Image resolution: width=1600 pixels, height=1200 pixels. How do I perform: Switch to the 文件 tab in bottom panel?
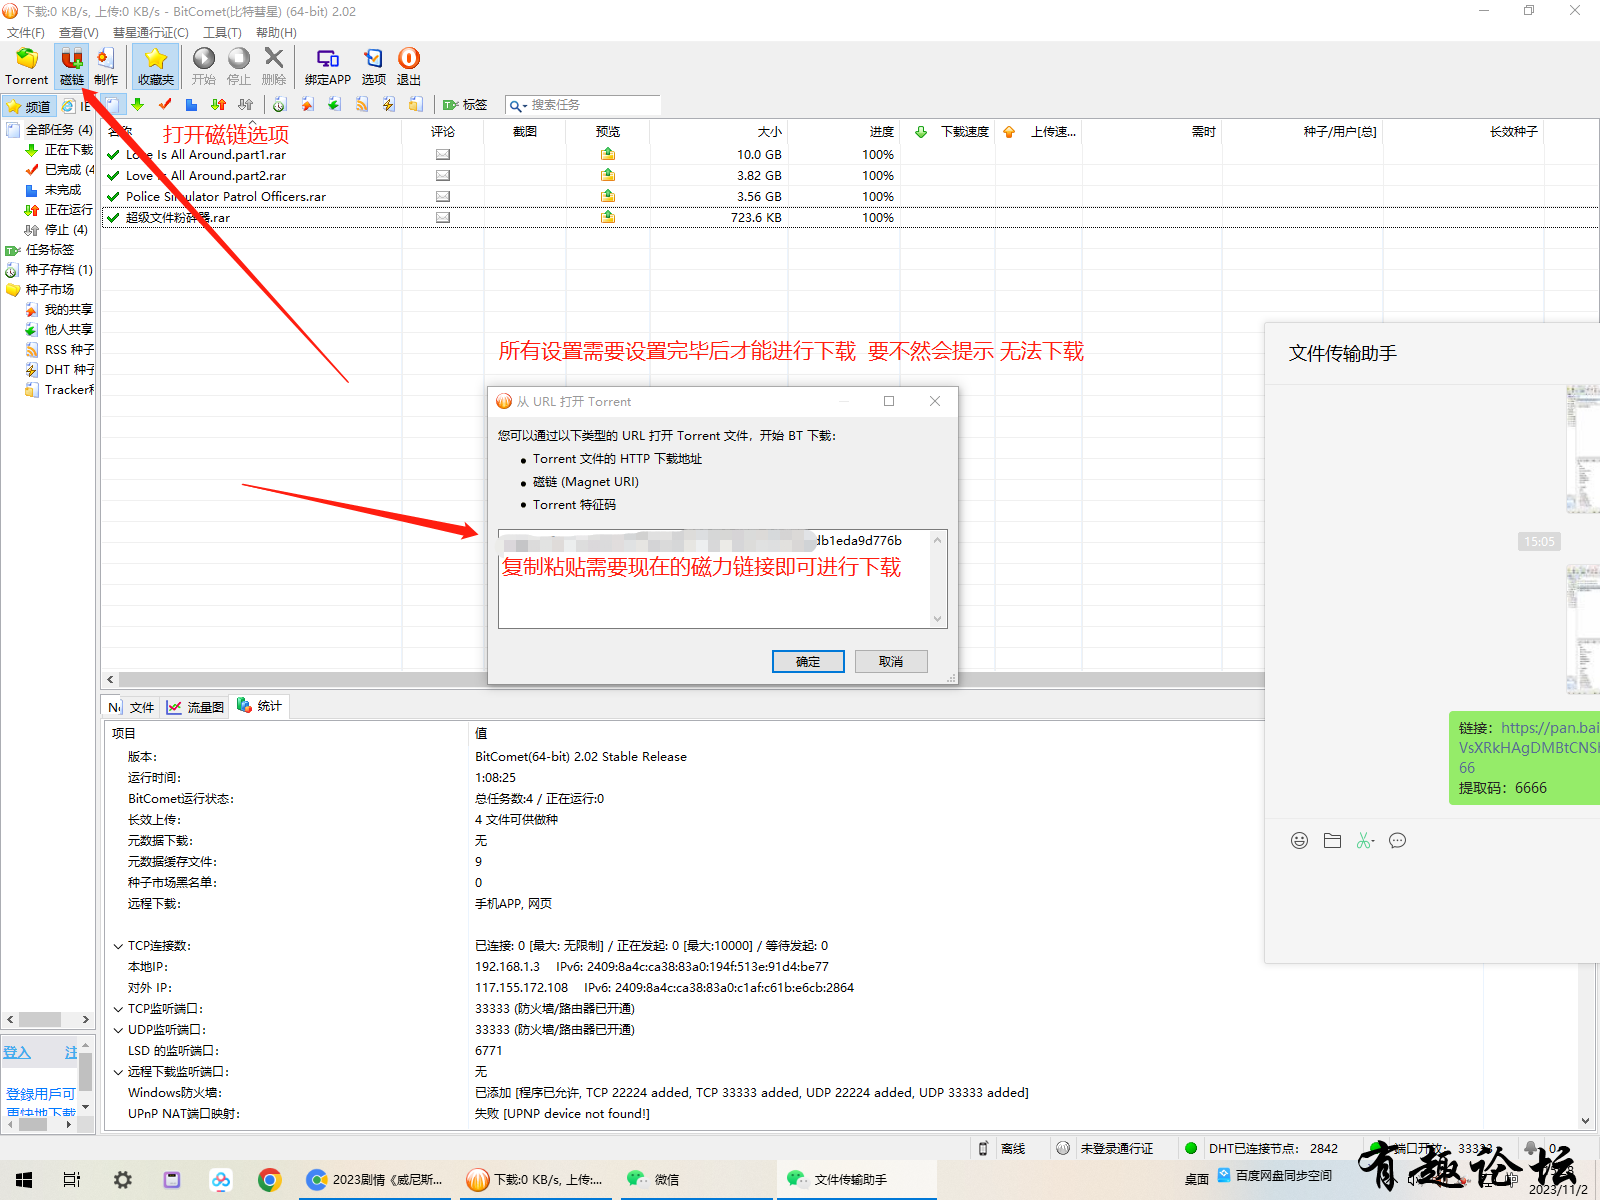pyautogui.click(x=142, y=707)
